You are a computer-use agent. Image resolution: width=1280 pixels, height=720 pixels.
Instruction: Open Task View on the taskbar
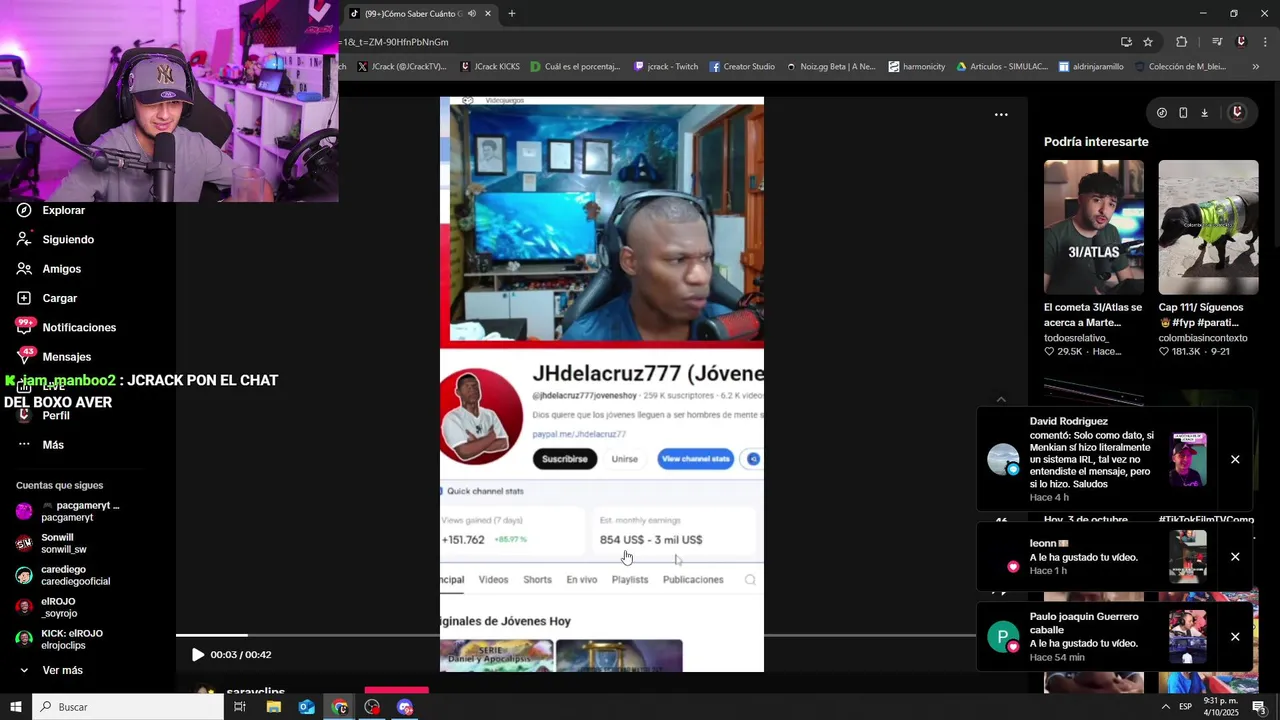pos(240,707)
